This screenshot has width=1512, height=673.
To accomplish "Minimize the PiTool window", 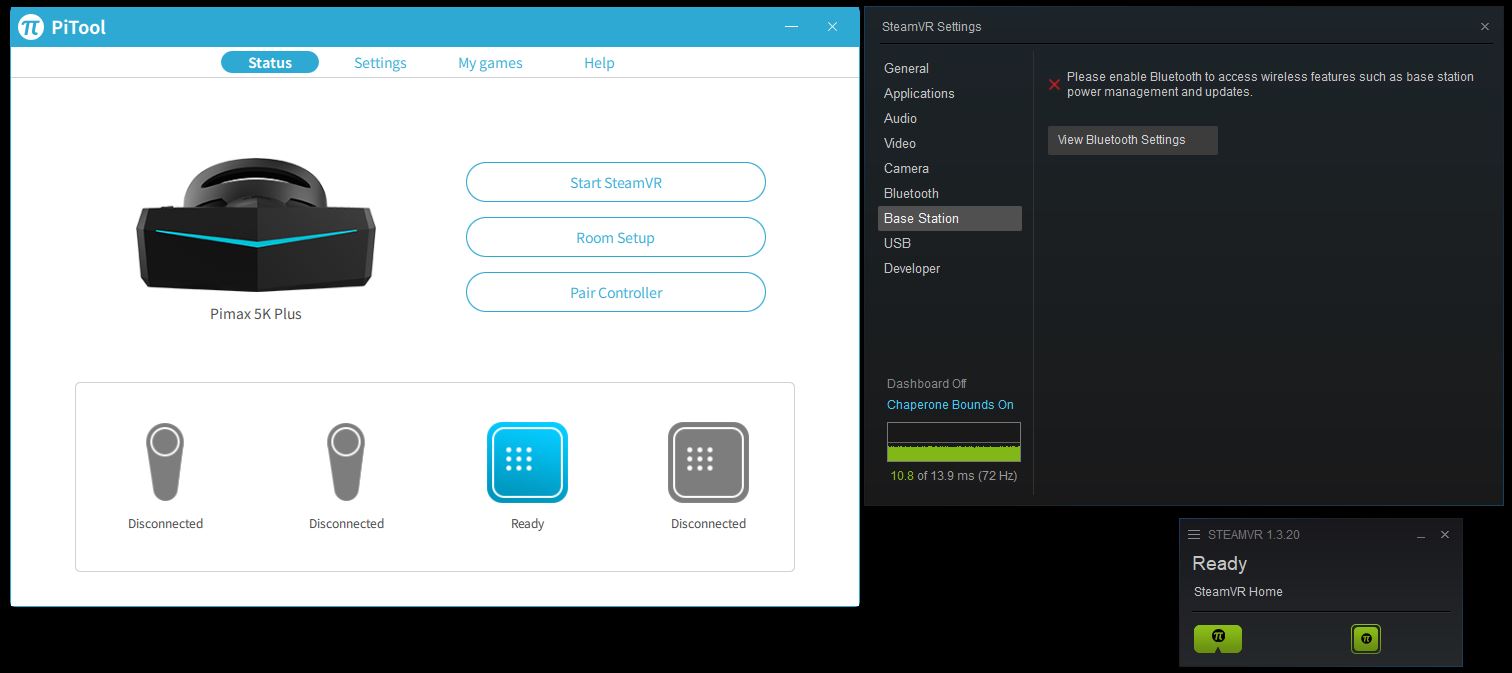I will pos(791,27).
